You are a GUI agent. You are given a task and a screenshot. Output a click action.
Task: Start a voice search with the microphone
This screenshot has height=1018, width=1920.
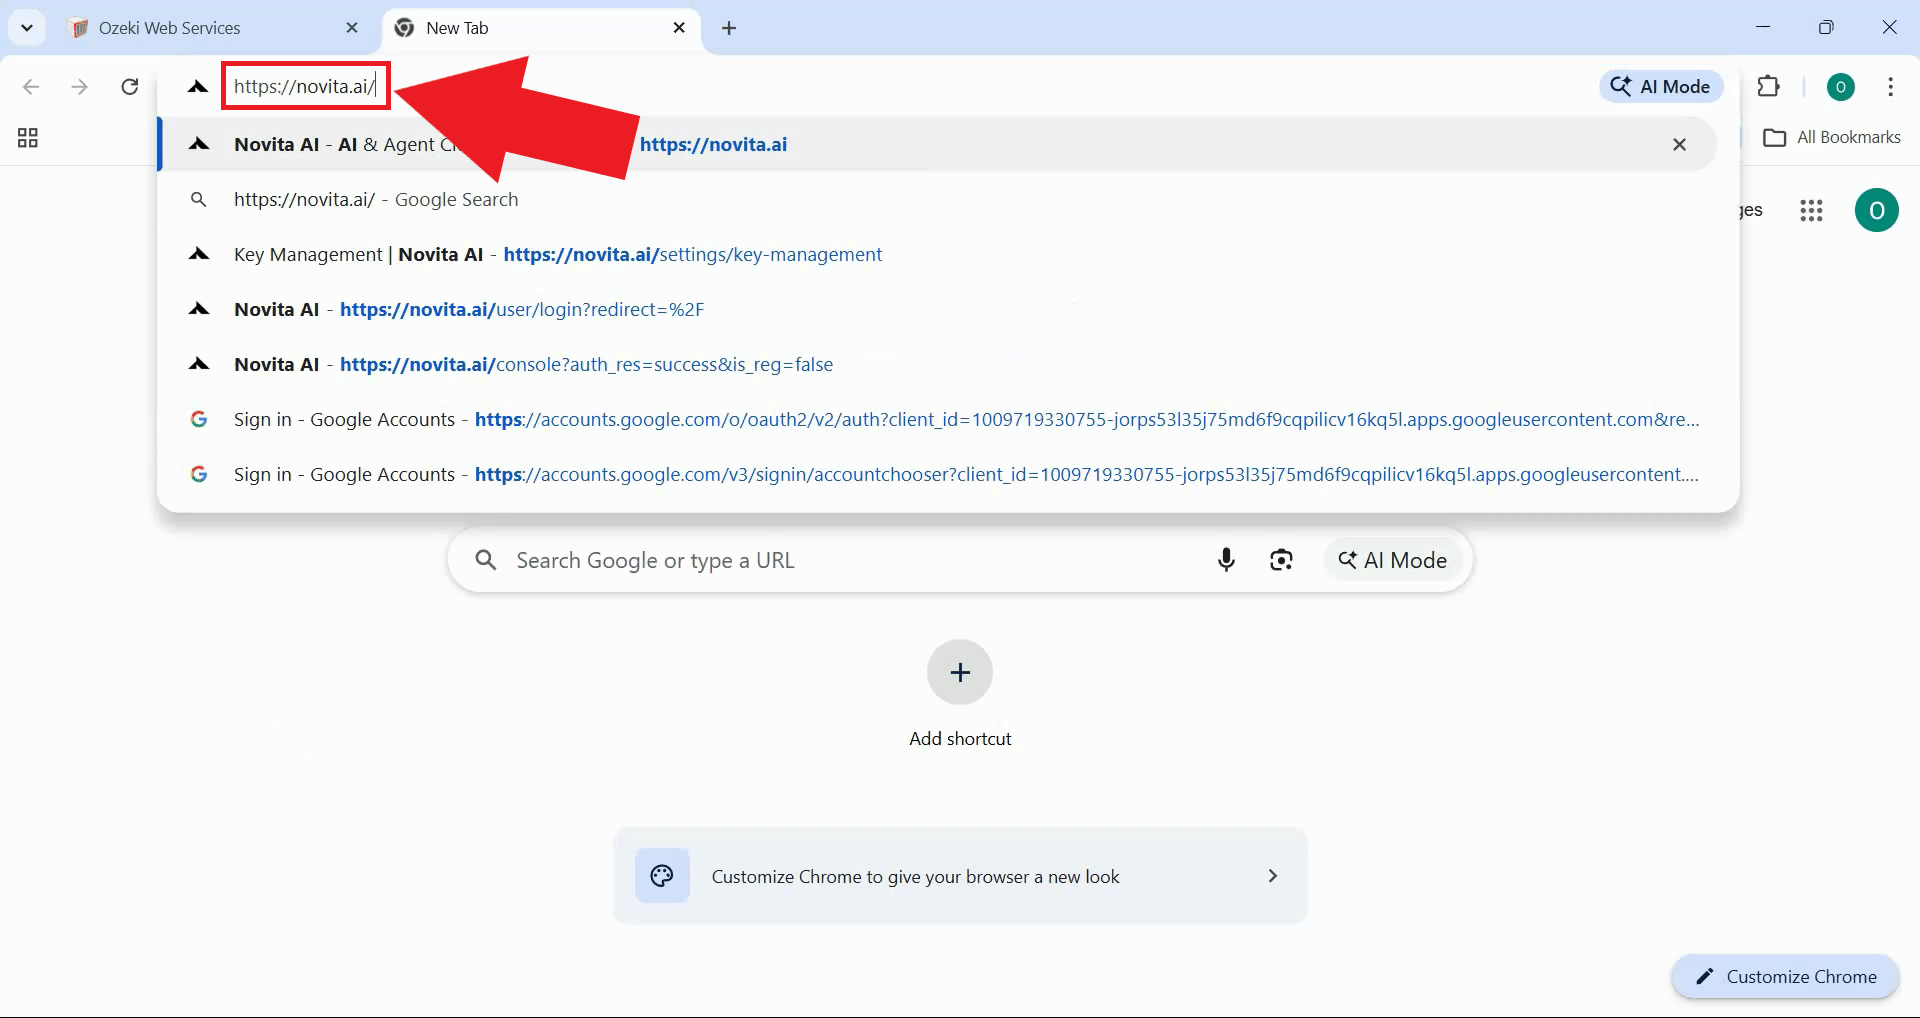click(1226, 560)
